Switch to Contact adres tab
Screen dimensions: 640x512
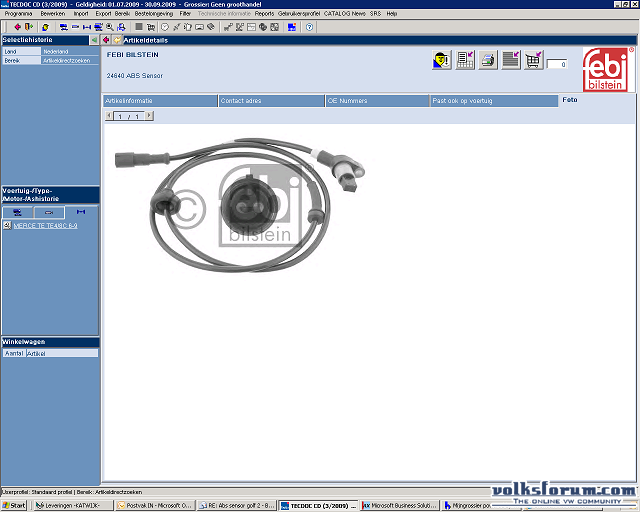click(x=271, y=101)
